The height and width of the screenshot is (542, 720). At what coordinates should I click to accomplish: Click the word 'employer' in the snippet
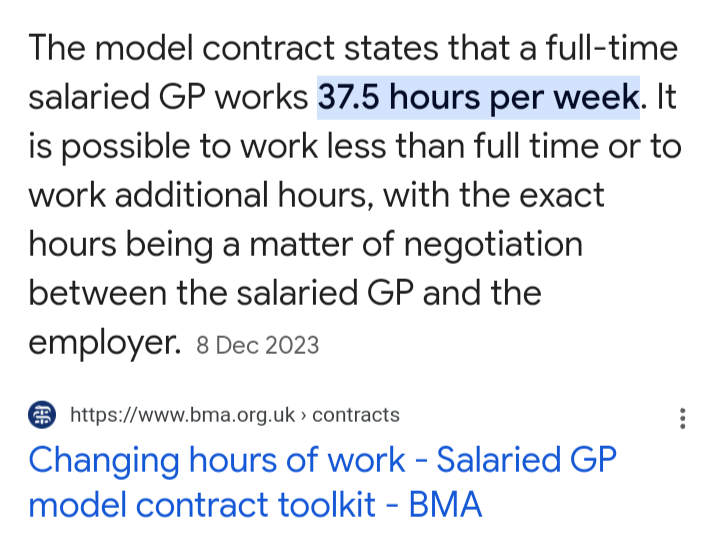click(101, 343)
